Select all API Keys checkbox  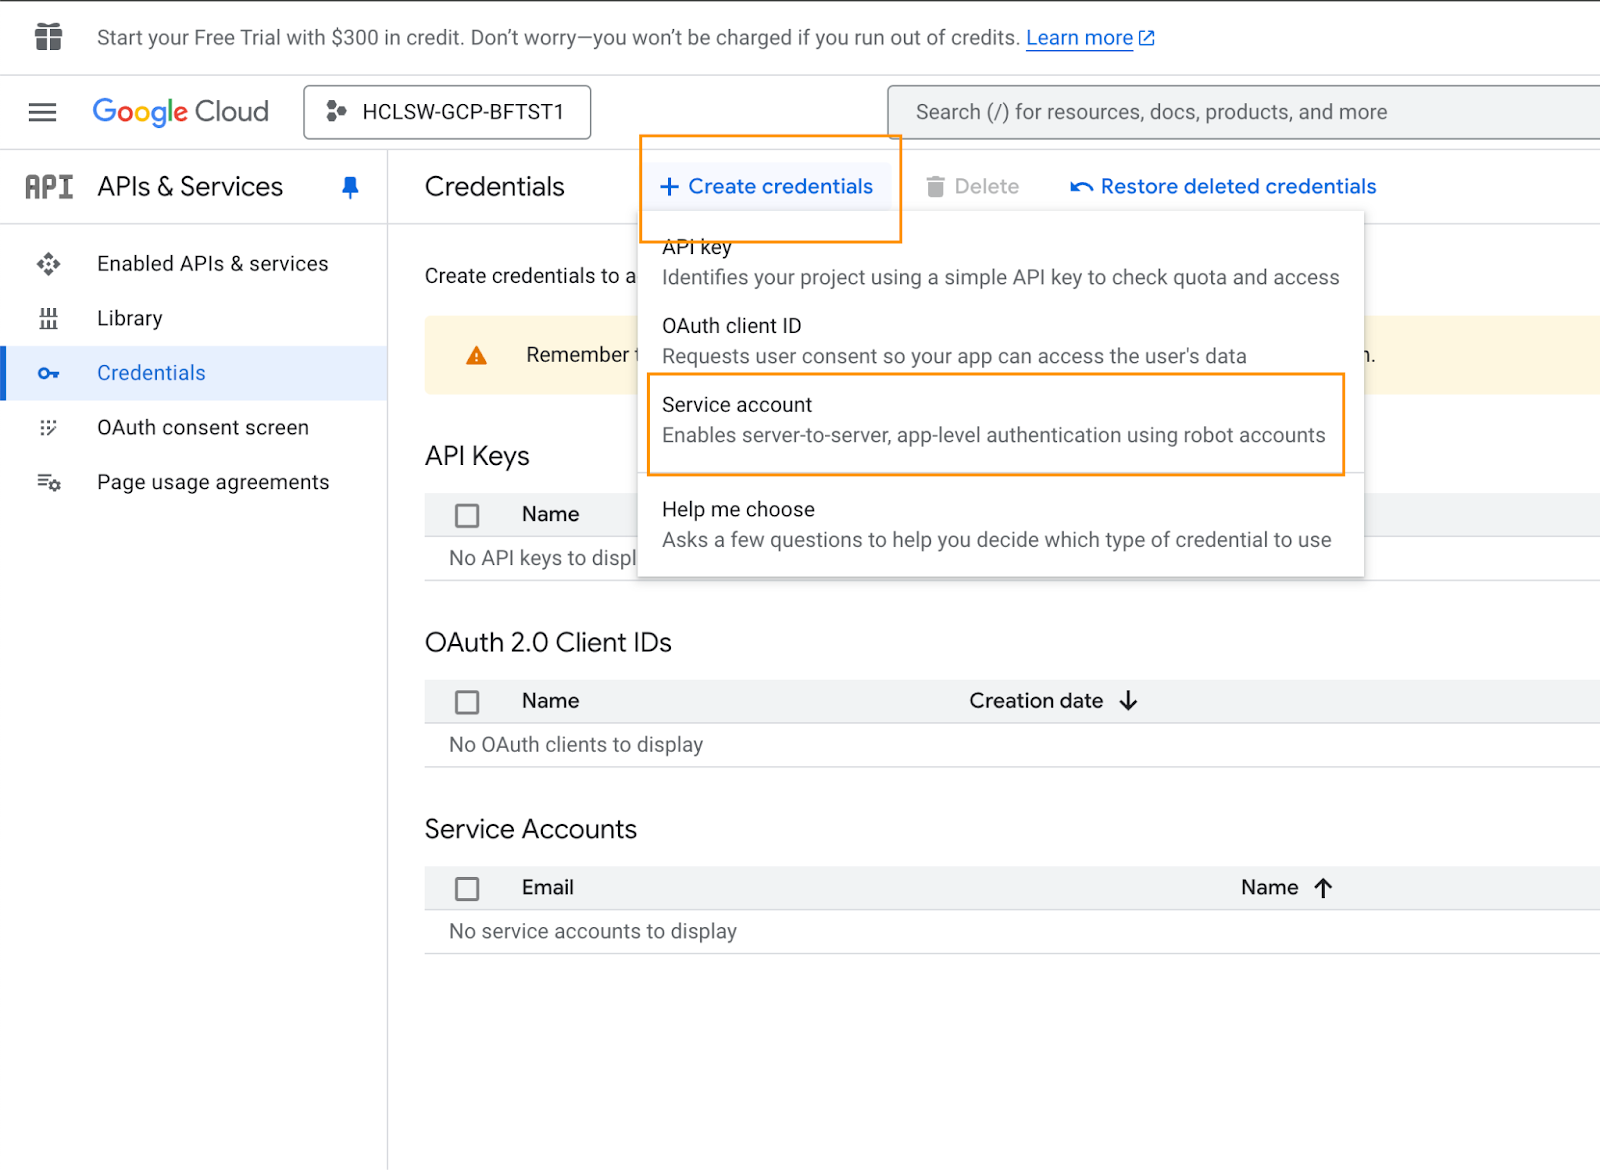pyautogui.click(x=467, y=515)
